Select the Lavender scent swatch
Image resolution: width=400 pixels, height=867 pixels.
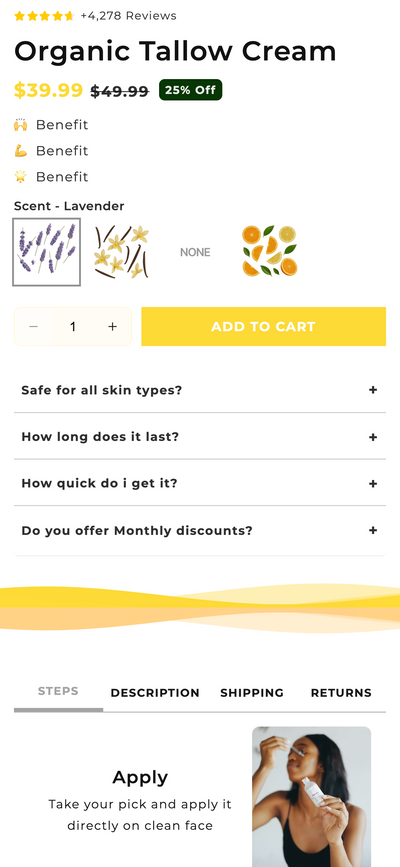pyautogui.click(x=46, y=252)
